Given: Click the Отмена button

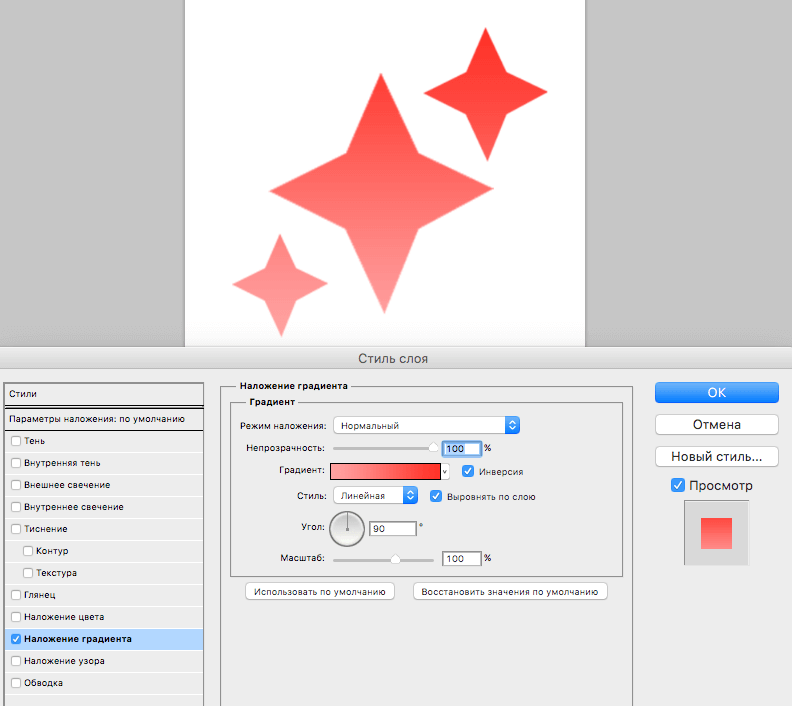Looking at the screenshot, I should [716, 425].
